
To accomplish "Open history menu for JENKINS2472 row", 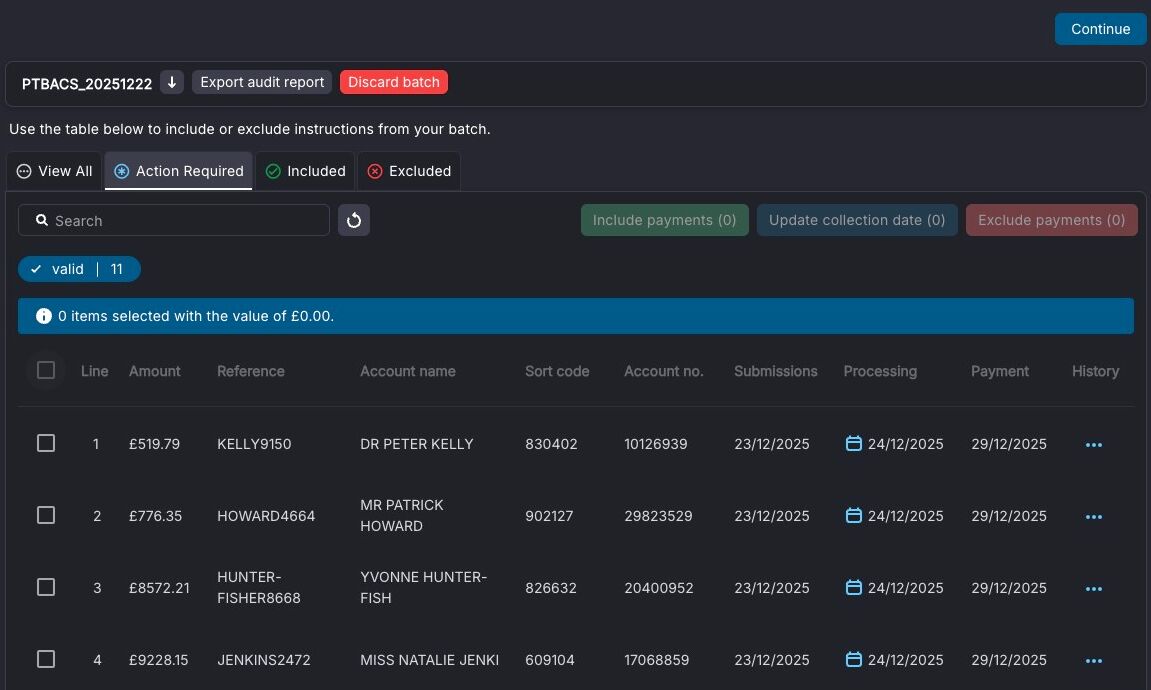I will coord(1094,661).
